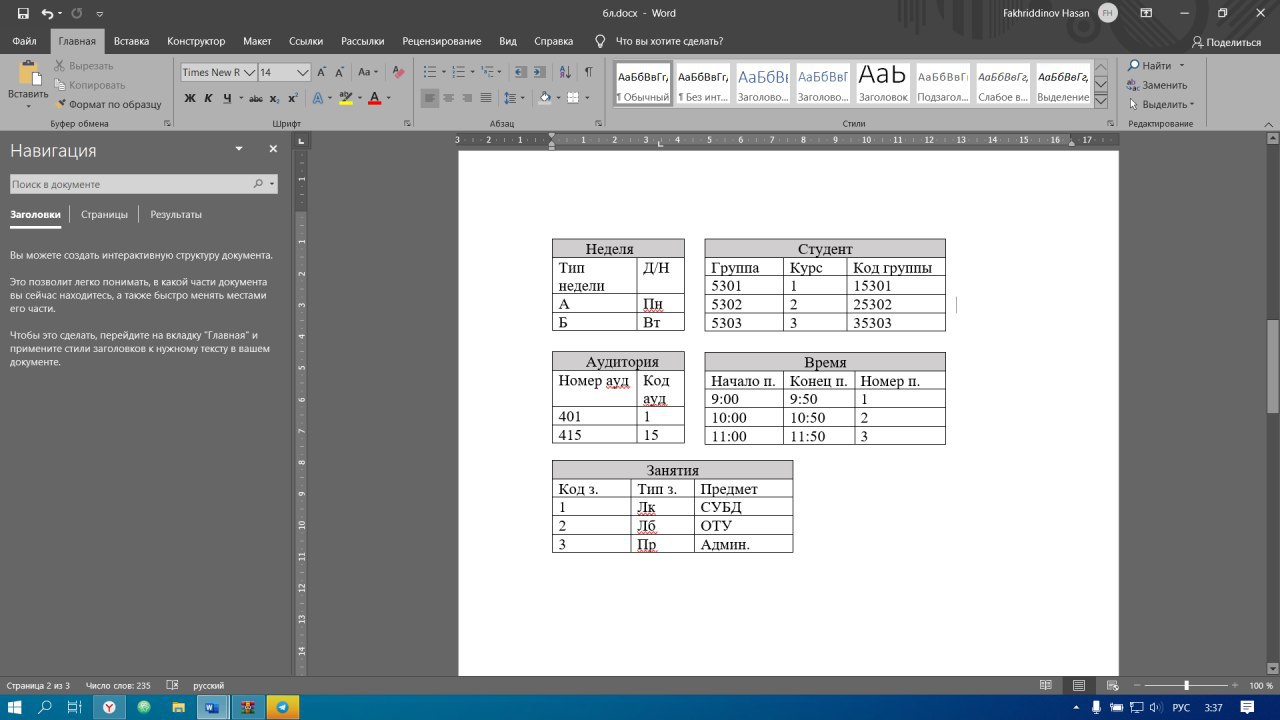Screen dimensions: 1280x720
Task: Clear all formatting with the eraser icon
Action: coord(400,72)
